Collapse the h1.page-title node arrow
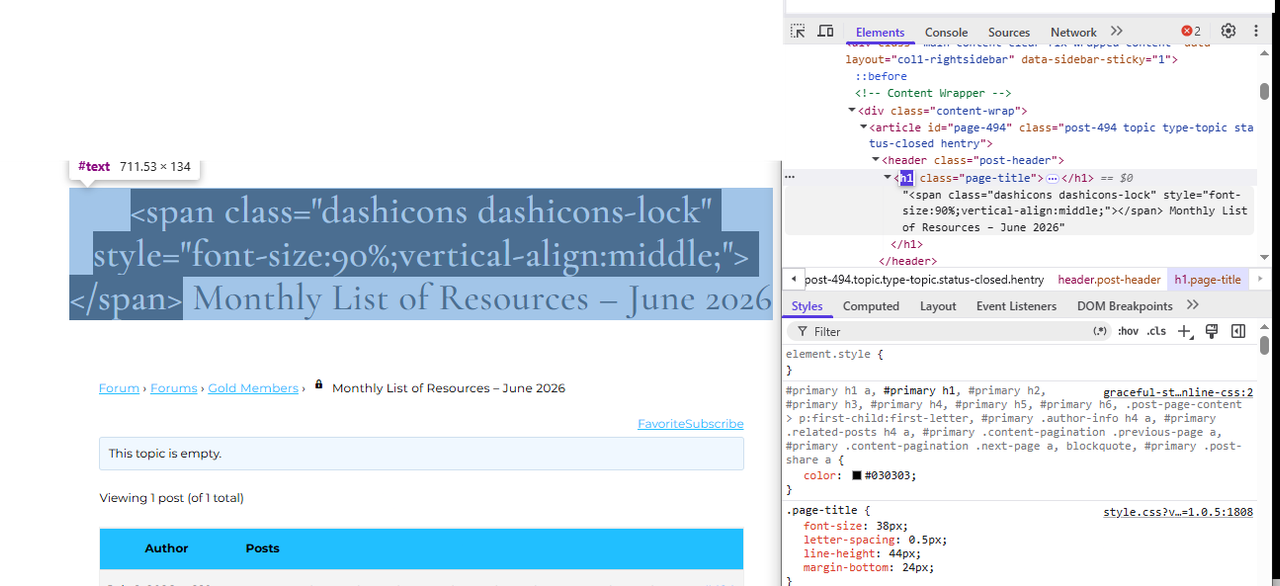The image size is (1280, 586). (888, 177)
